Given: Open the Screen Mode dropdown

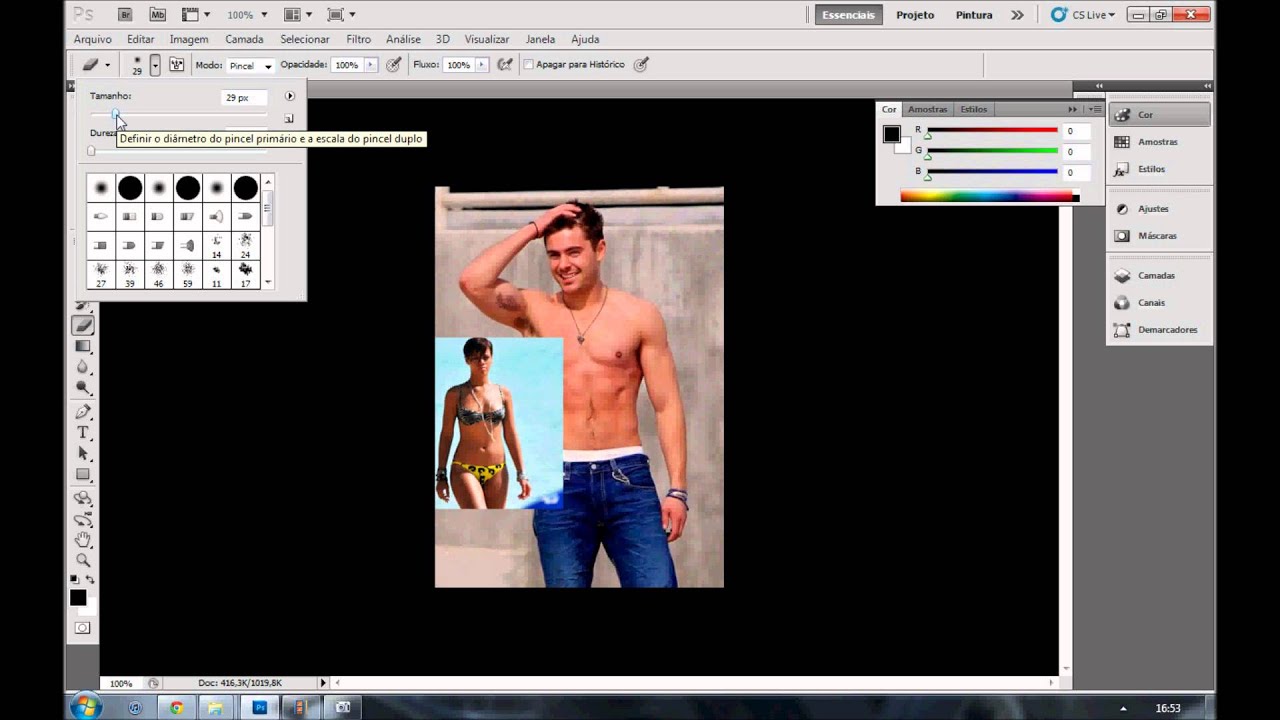Looking at the screenshot, I should coord(342,15).
